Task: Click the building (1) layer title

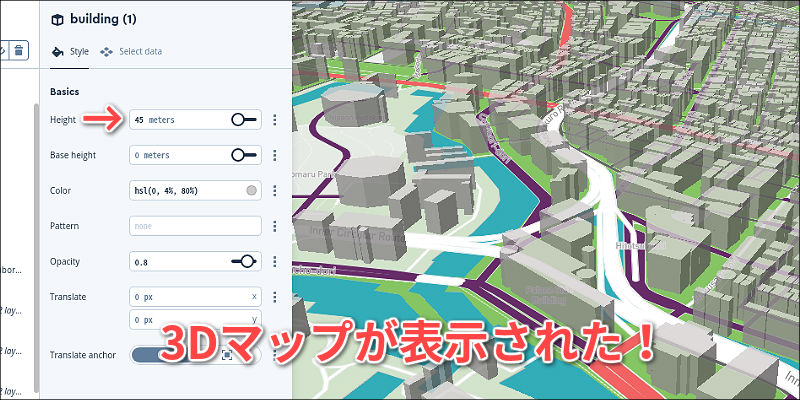Action: click(x=103, y=19)
